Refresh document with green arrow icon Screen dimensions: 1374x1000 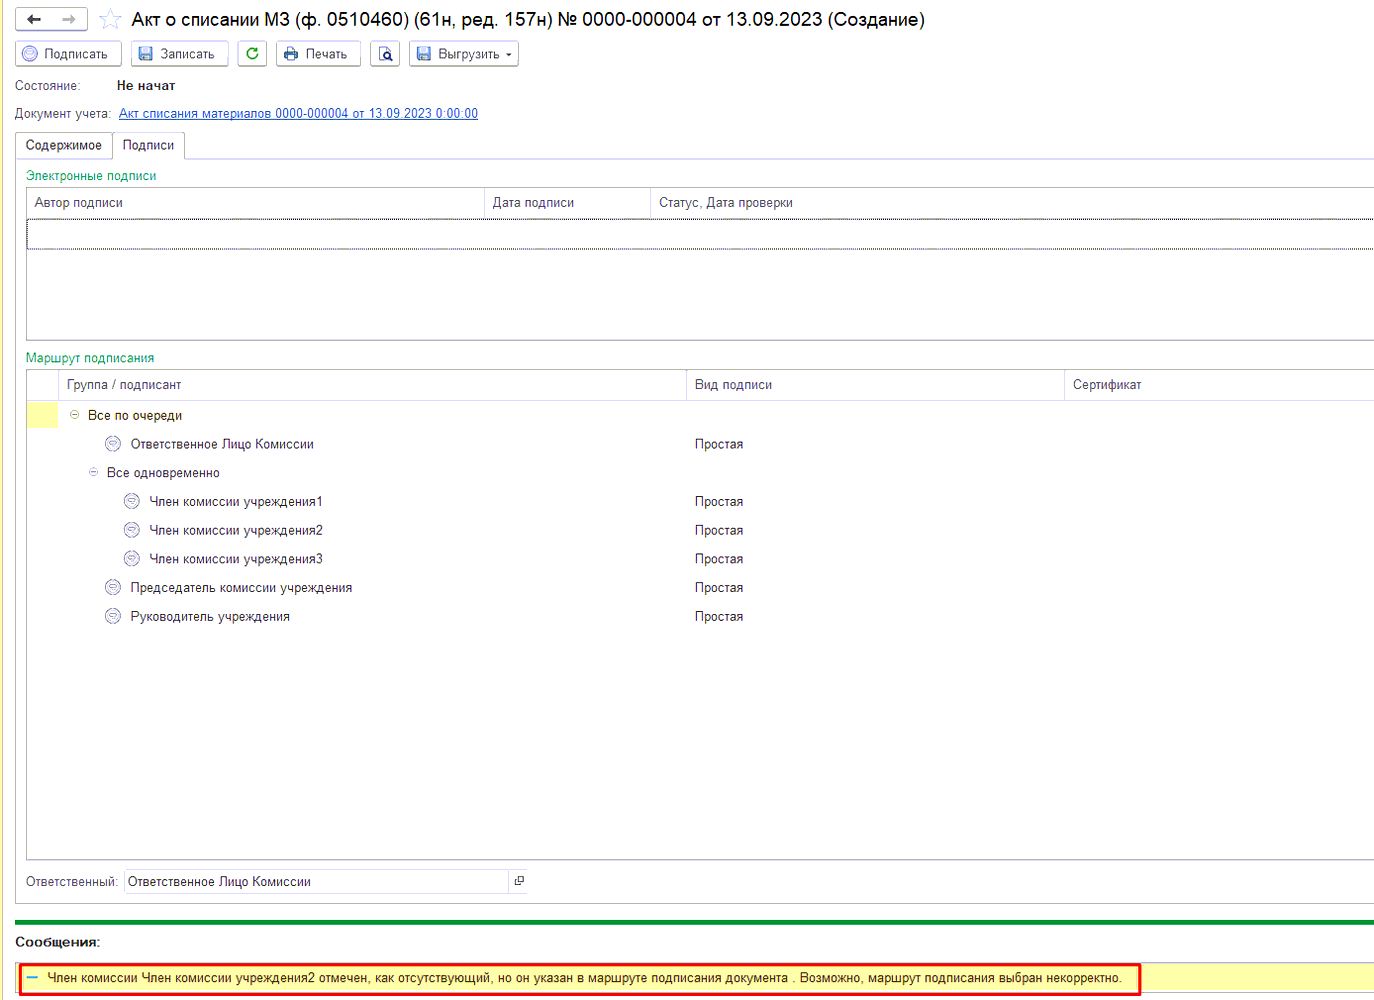(252, 54)
